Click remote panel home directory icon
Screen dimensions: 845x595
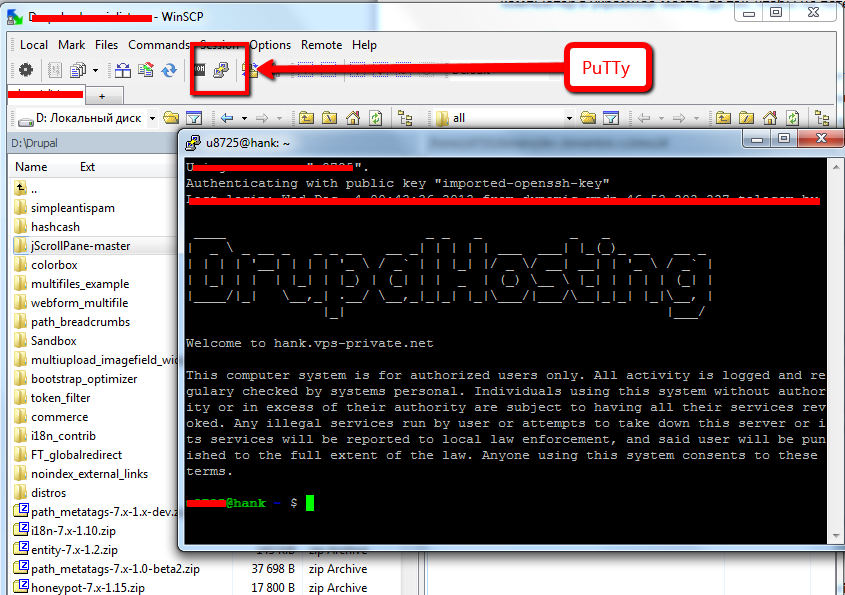(770, 118)
